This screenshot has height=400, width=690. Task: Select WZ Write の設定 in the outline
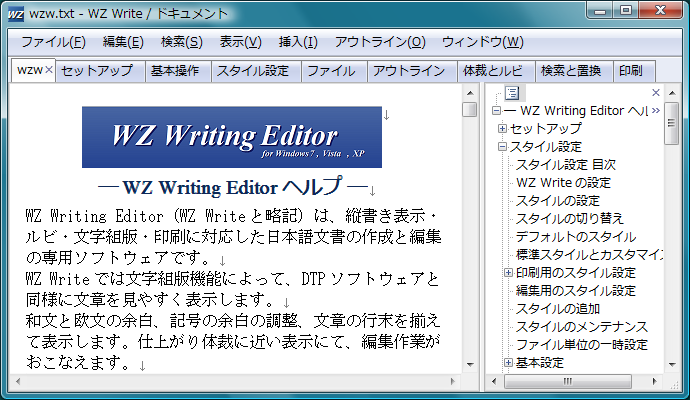564,183
